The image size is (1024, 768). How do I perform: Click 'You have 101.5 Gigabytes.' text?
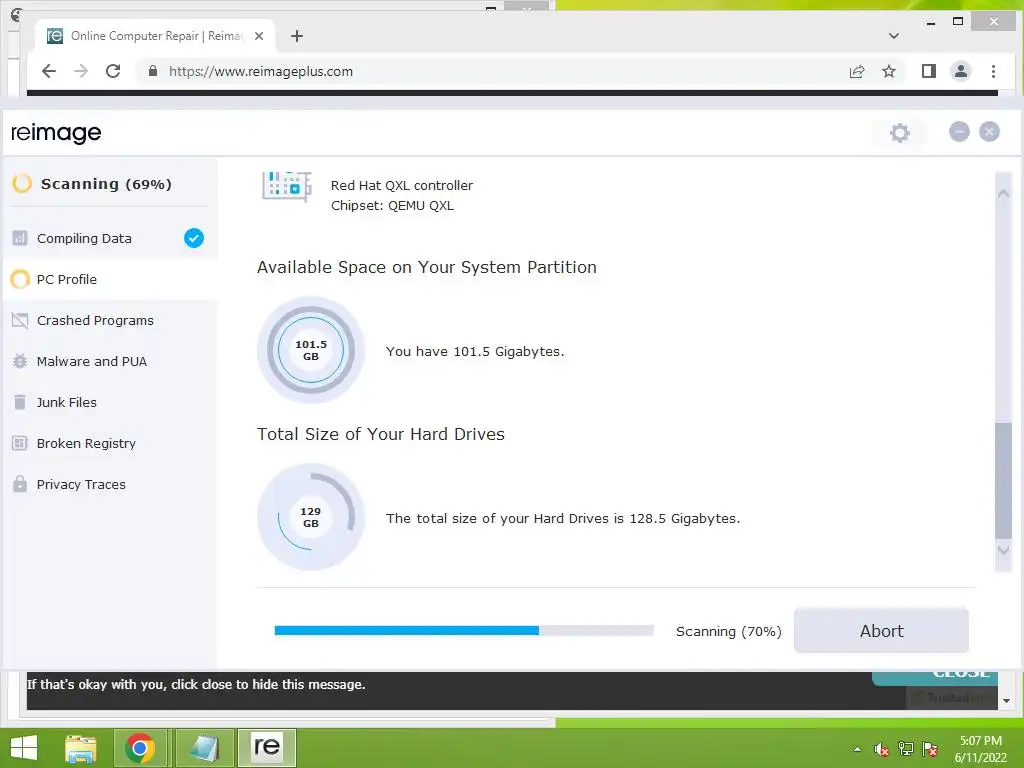(x=475, y=351)
